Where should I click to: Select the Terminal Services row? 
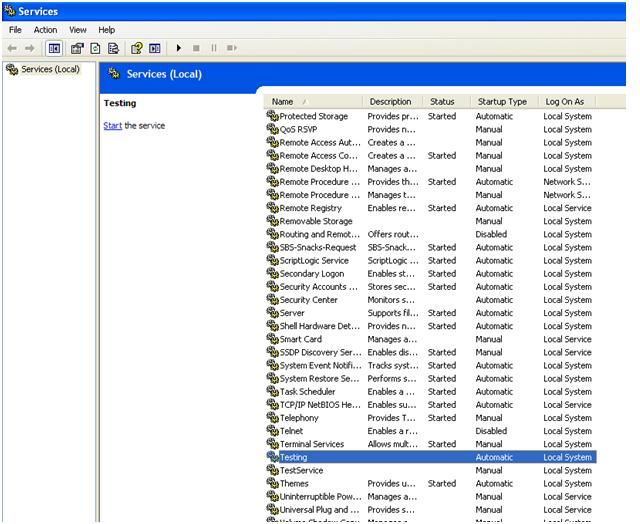coord(431,444)
